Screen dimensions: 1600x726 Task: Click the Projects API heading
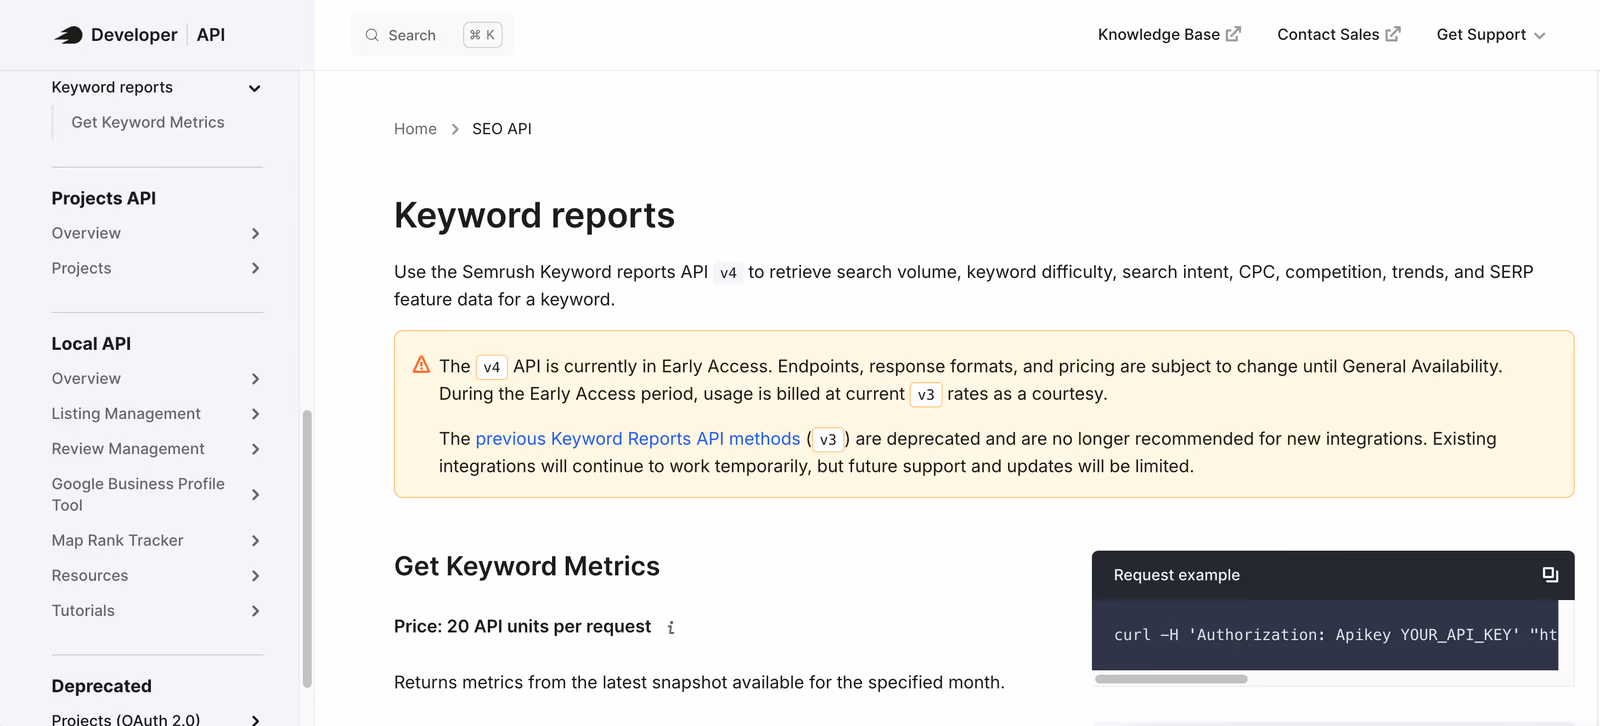104,198
